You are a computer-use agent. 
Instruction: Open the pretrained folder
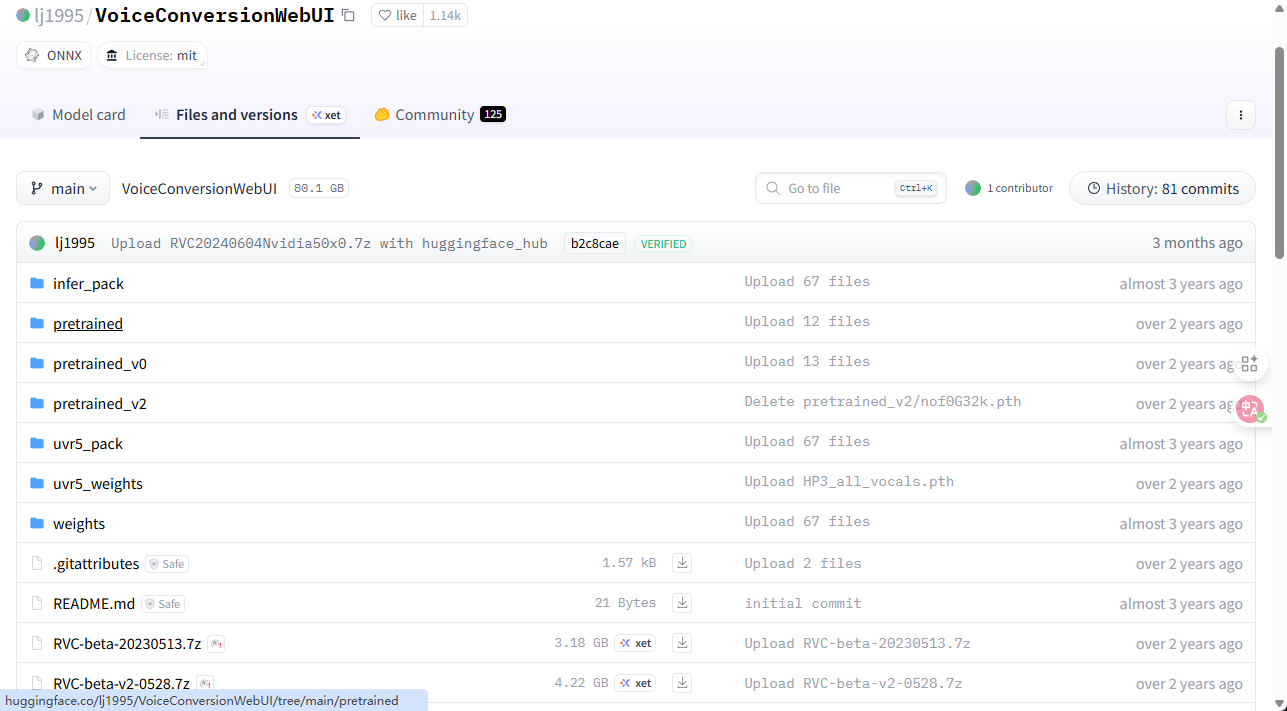pyautogui.click(x=88, y=324)
